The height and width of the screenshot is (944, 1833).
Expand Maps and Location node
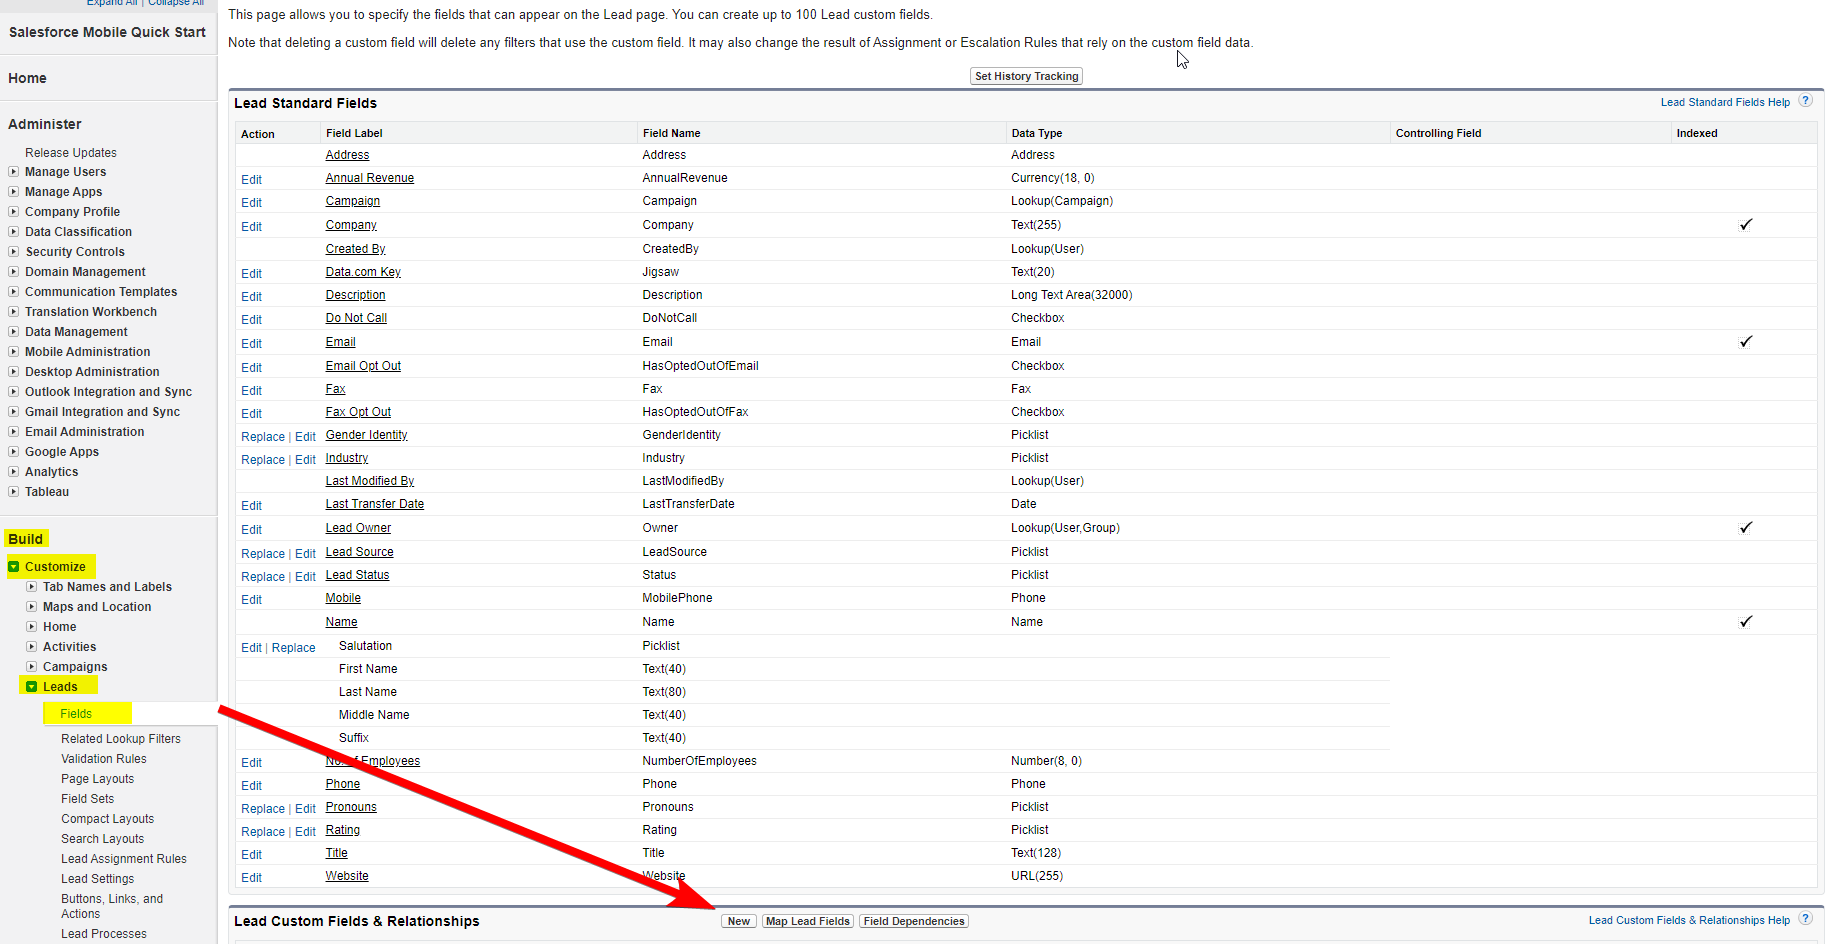(32, 607)
